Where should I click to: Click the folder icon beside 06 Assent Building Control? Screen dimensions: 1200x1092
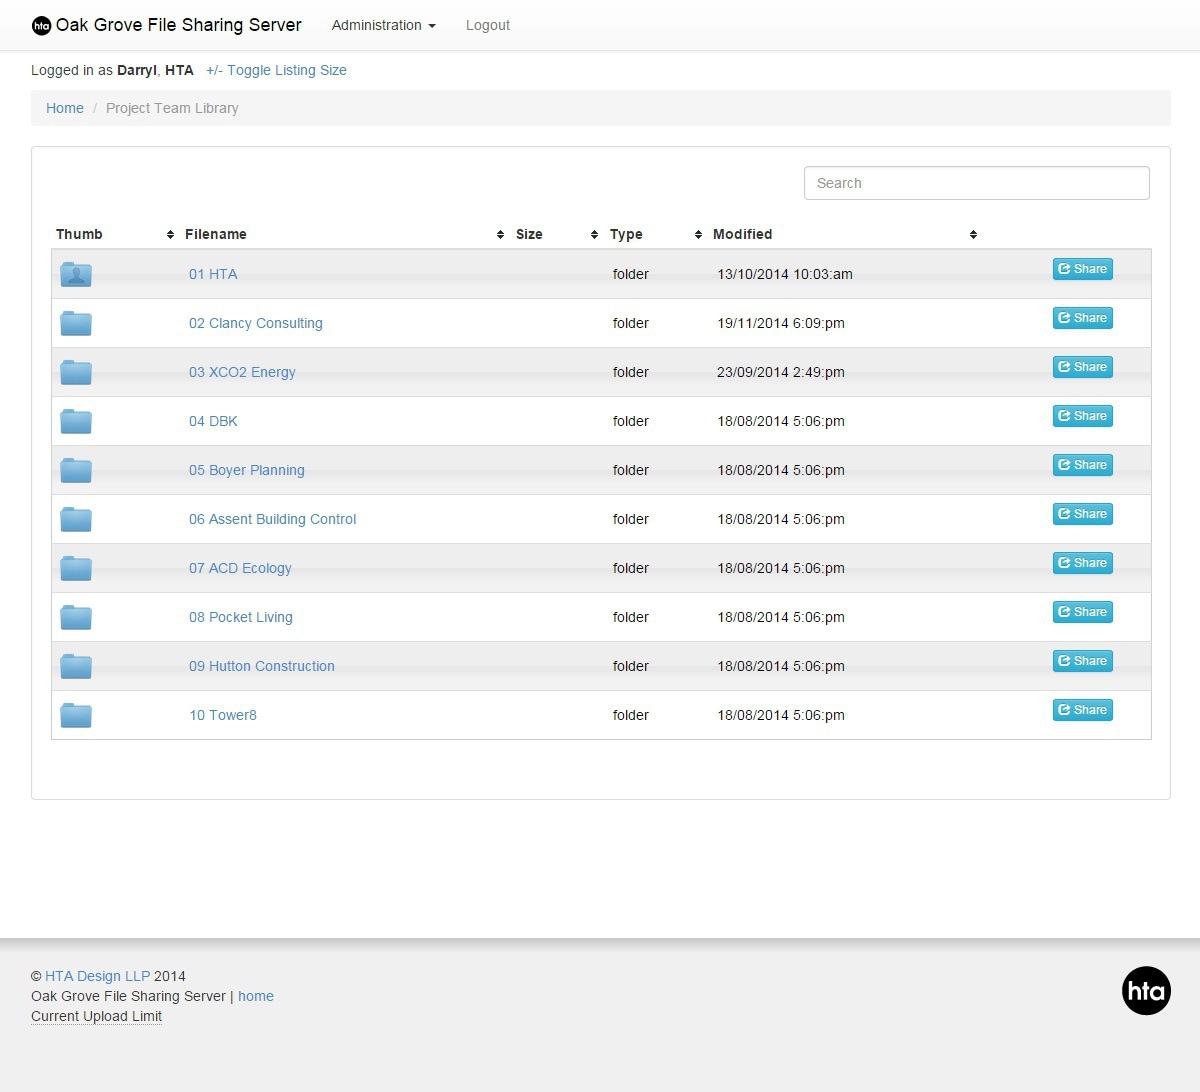76,519
